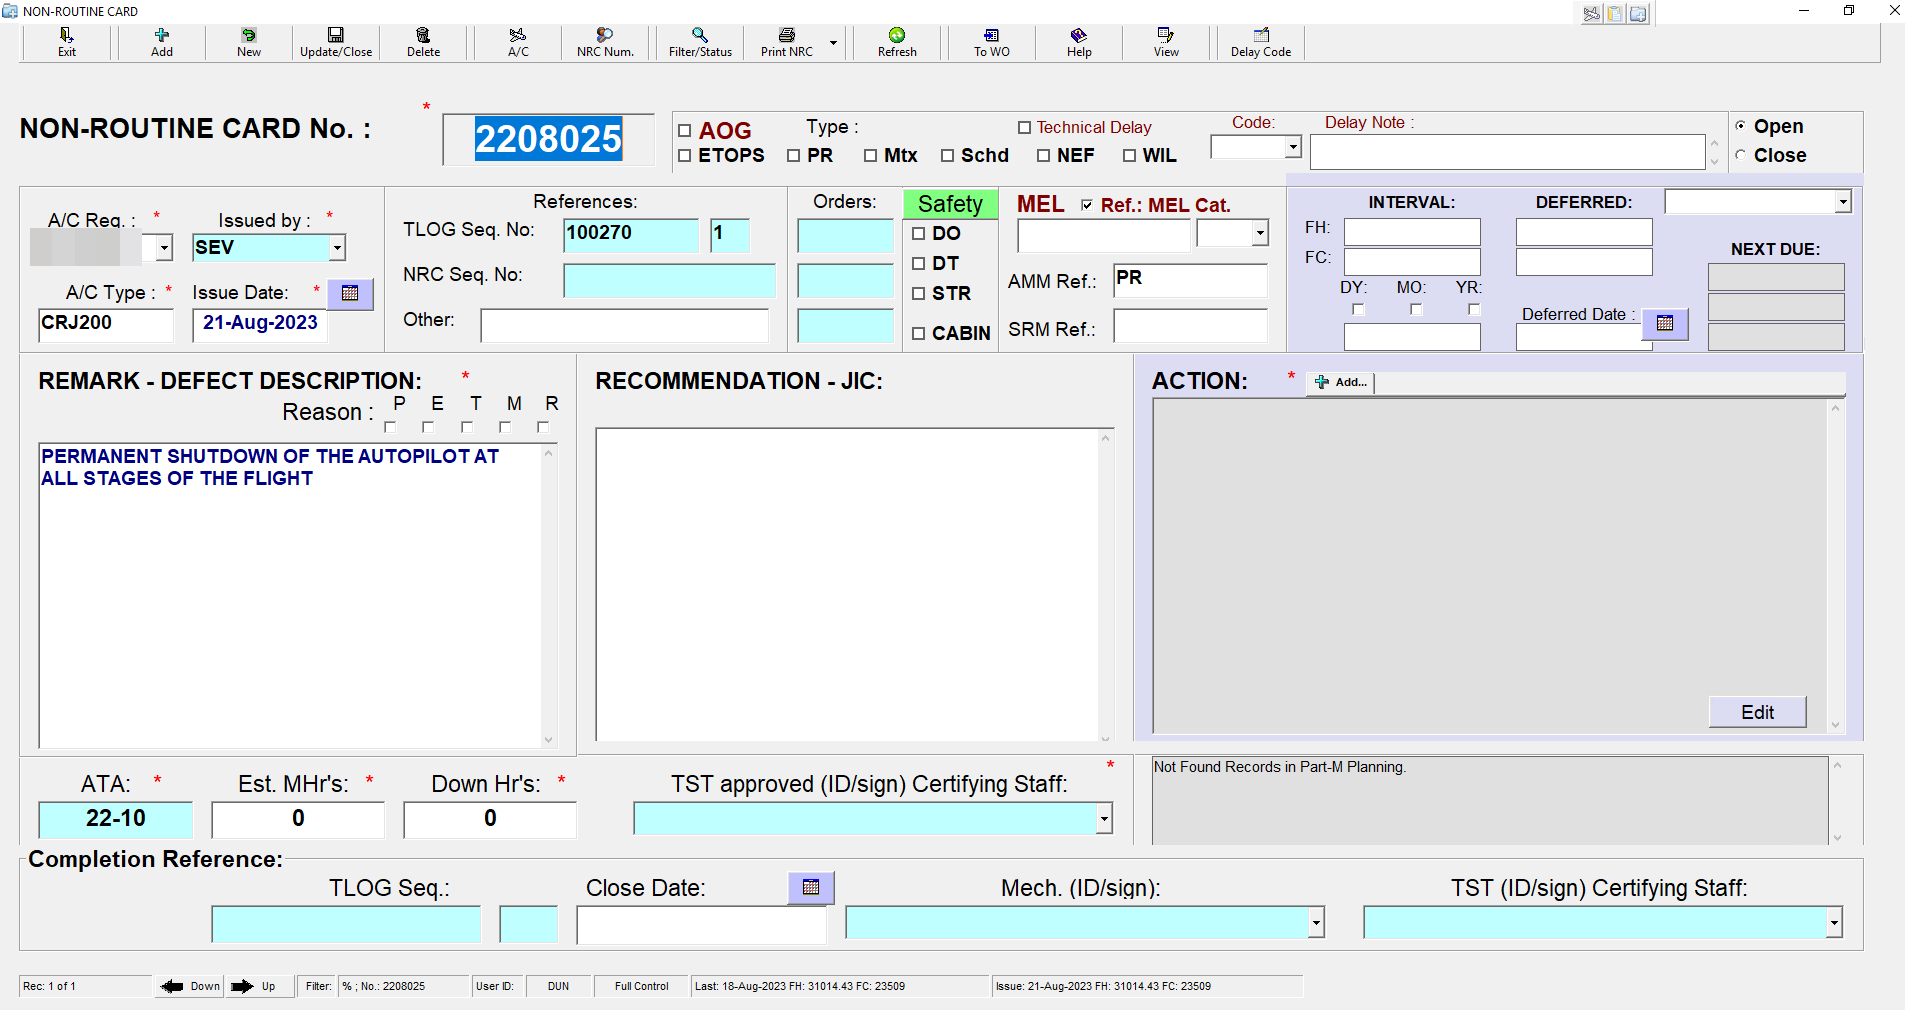Enable the AOG checkbox

pos(685,131)
